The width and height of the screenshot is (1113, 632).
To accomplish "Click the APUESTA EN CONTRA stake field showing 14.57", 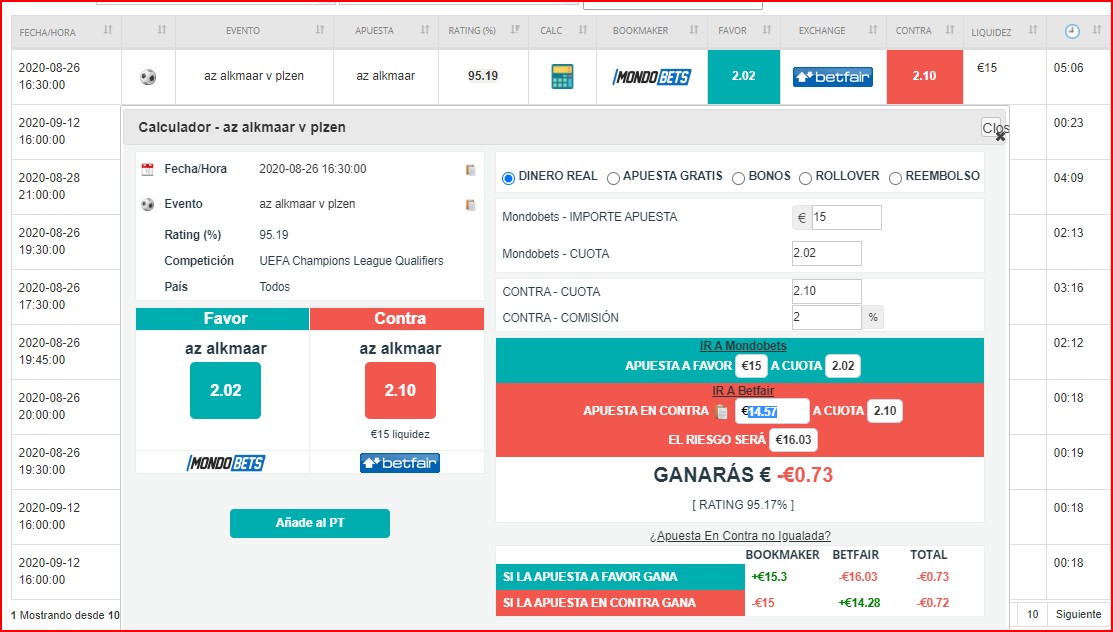I will (772, 411).
